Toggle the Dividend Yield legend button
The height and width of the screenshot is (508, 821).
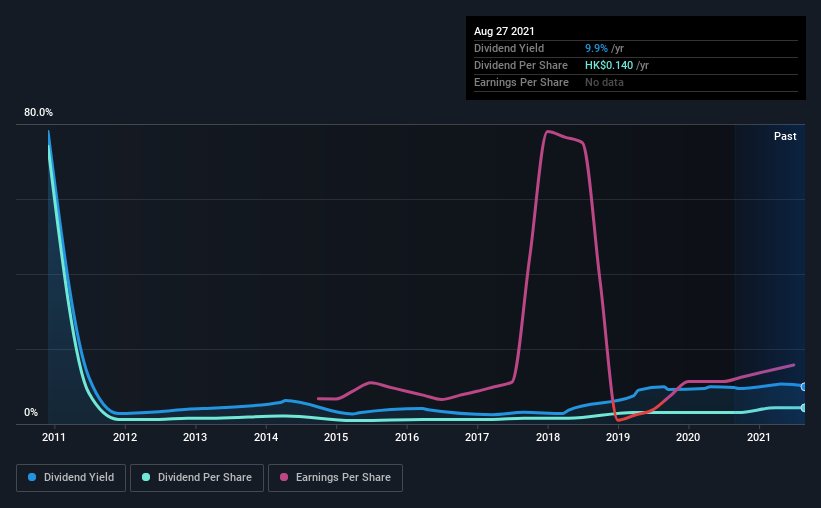click(71, 478)
